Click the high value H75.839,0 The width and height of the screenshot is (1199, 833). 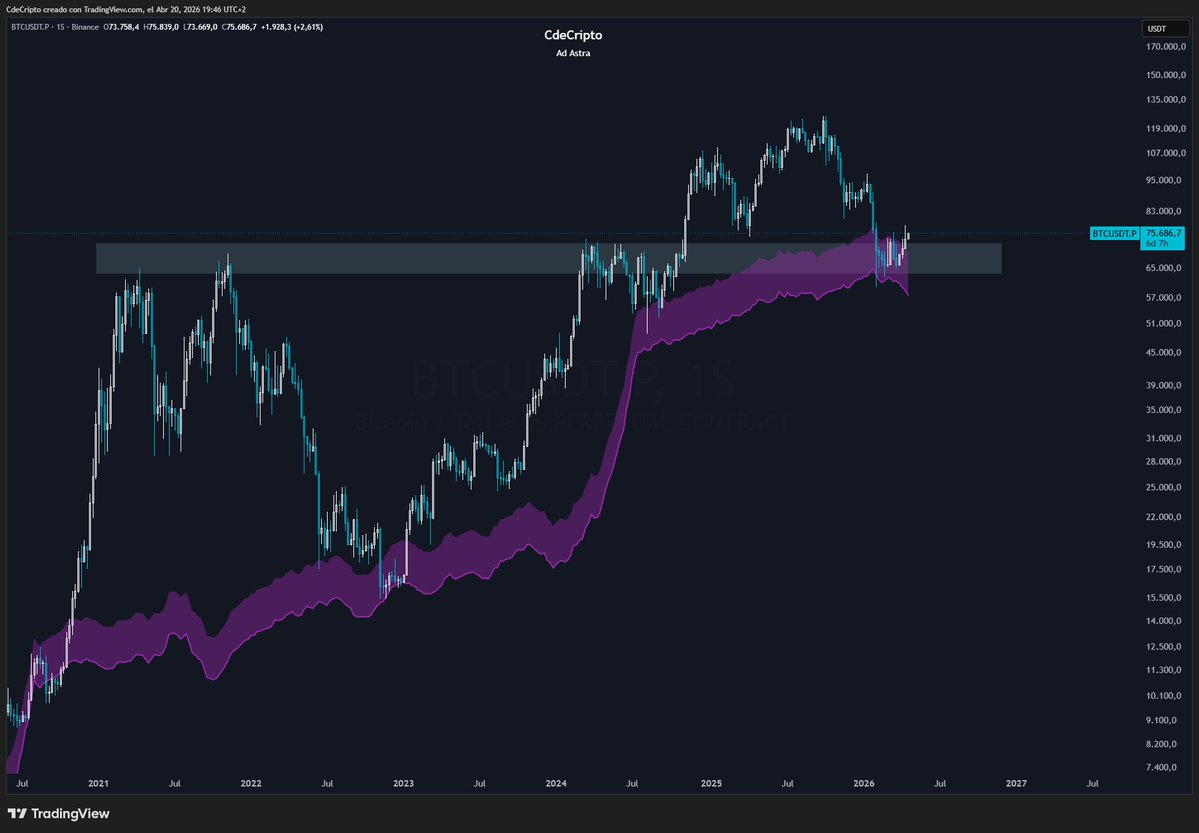pyautogui.click(x=161, y=27)
